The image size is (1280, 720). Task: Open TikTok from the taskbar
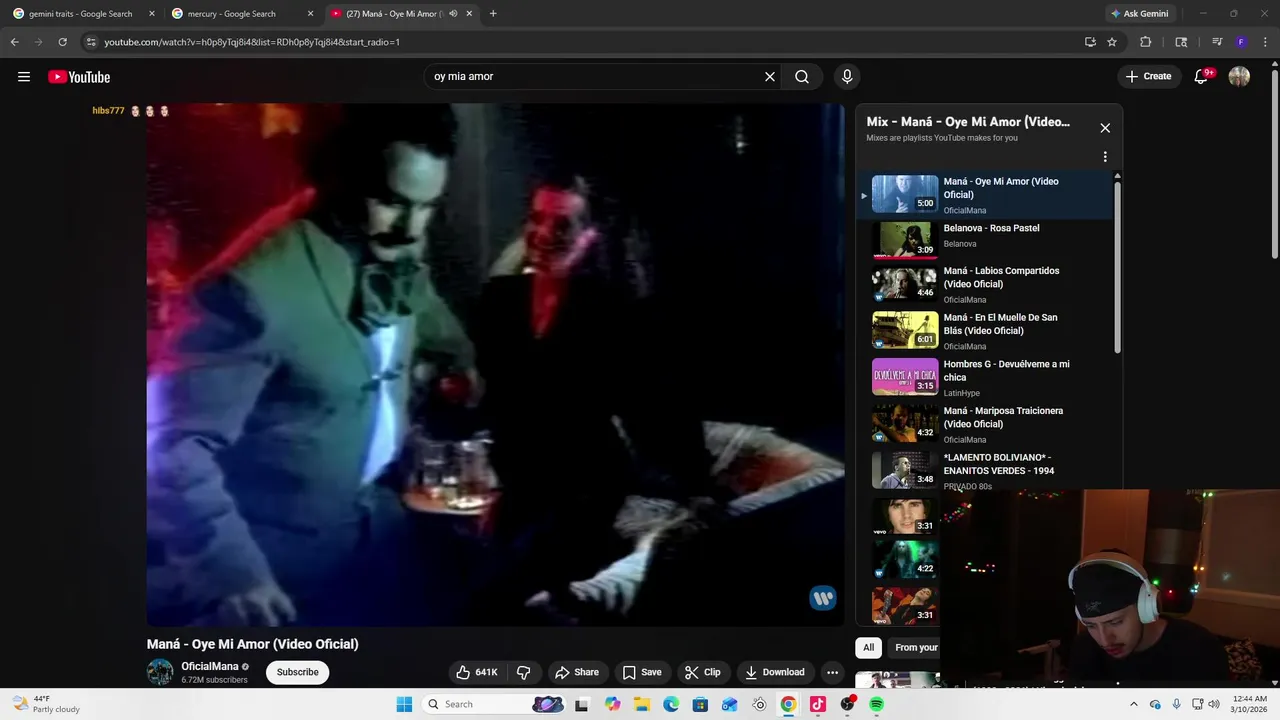coord(818,704)
